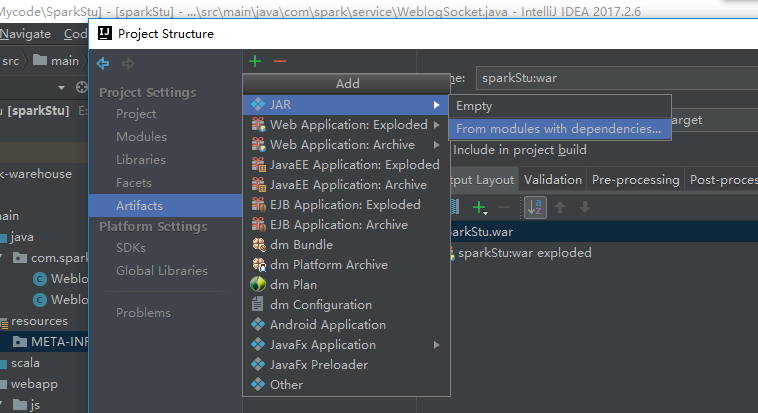Click the dm Plan globe icon
The image size is (758, 413).
(x=258, y=284)
